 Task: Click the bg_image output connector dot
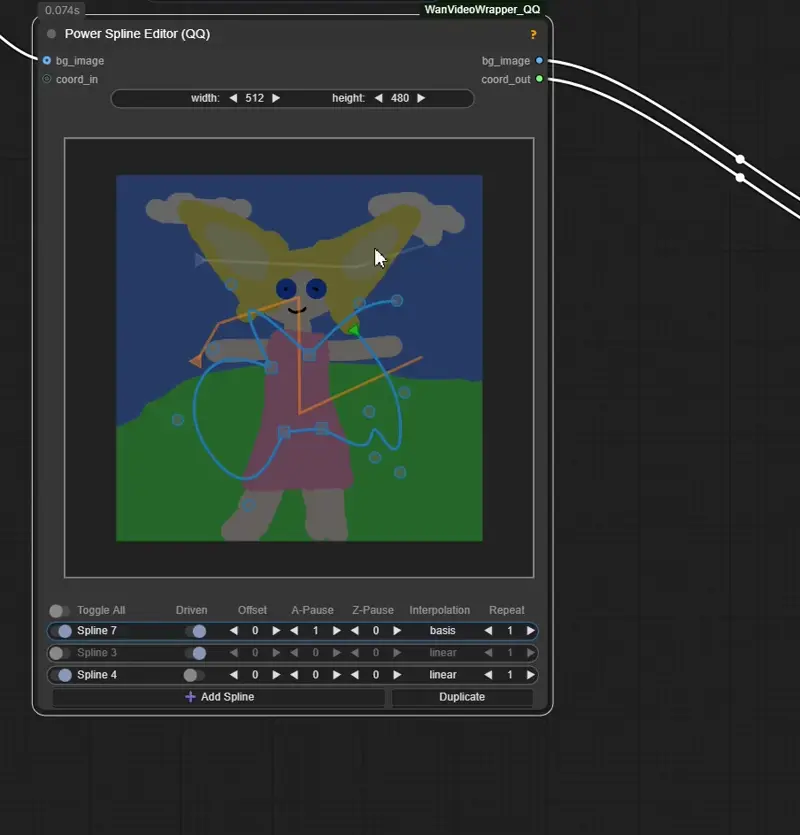(540, 61)
